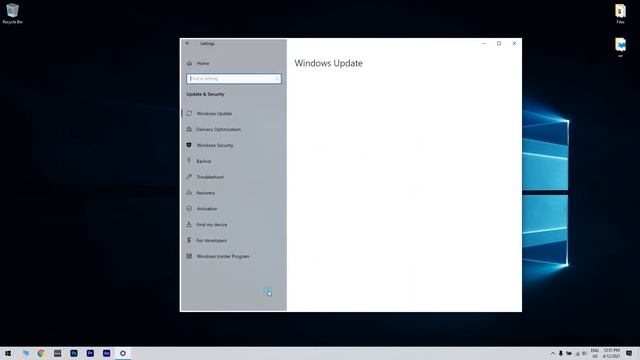Click the Find my device icon

point(189,224)
